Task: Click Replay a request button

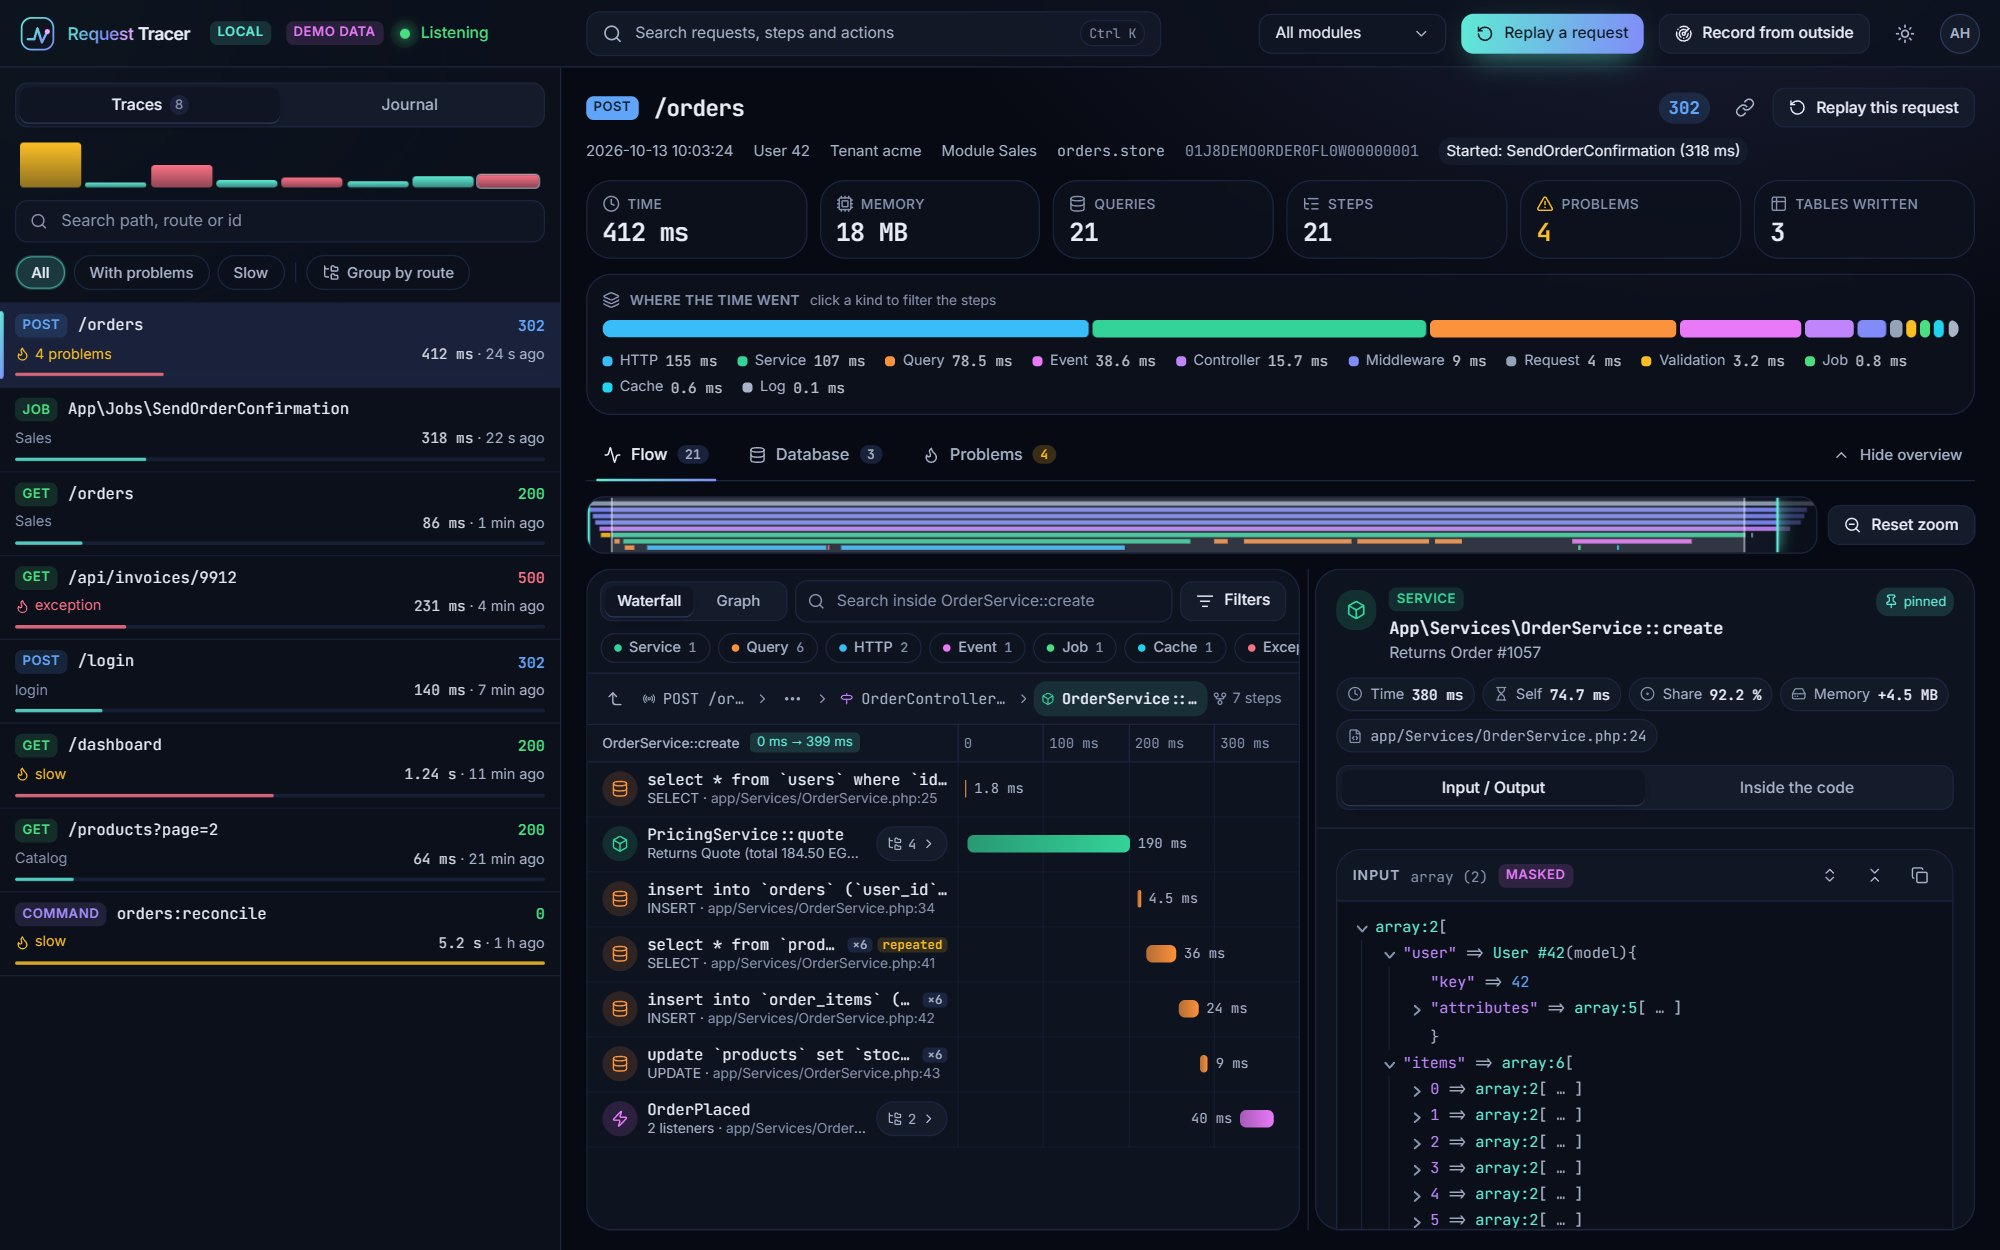Action: (1552, 33)
